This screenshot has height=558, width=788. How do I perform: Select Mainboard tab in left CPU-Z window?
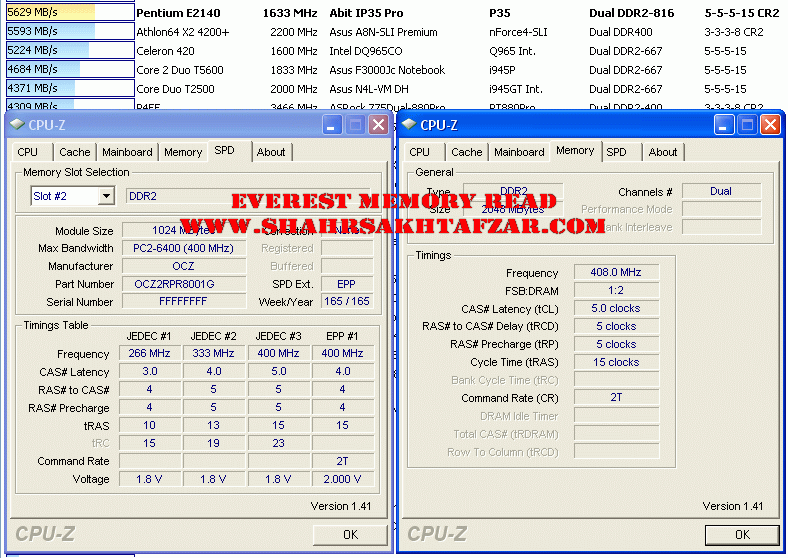(x=127, y=152)
